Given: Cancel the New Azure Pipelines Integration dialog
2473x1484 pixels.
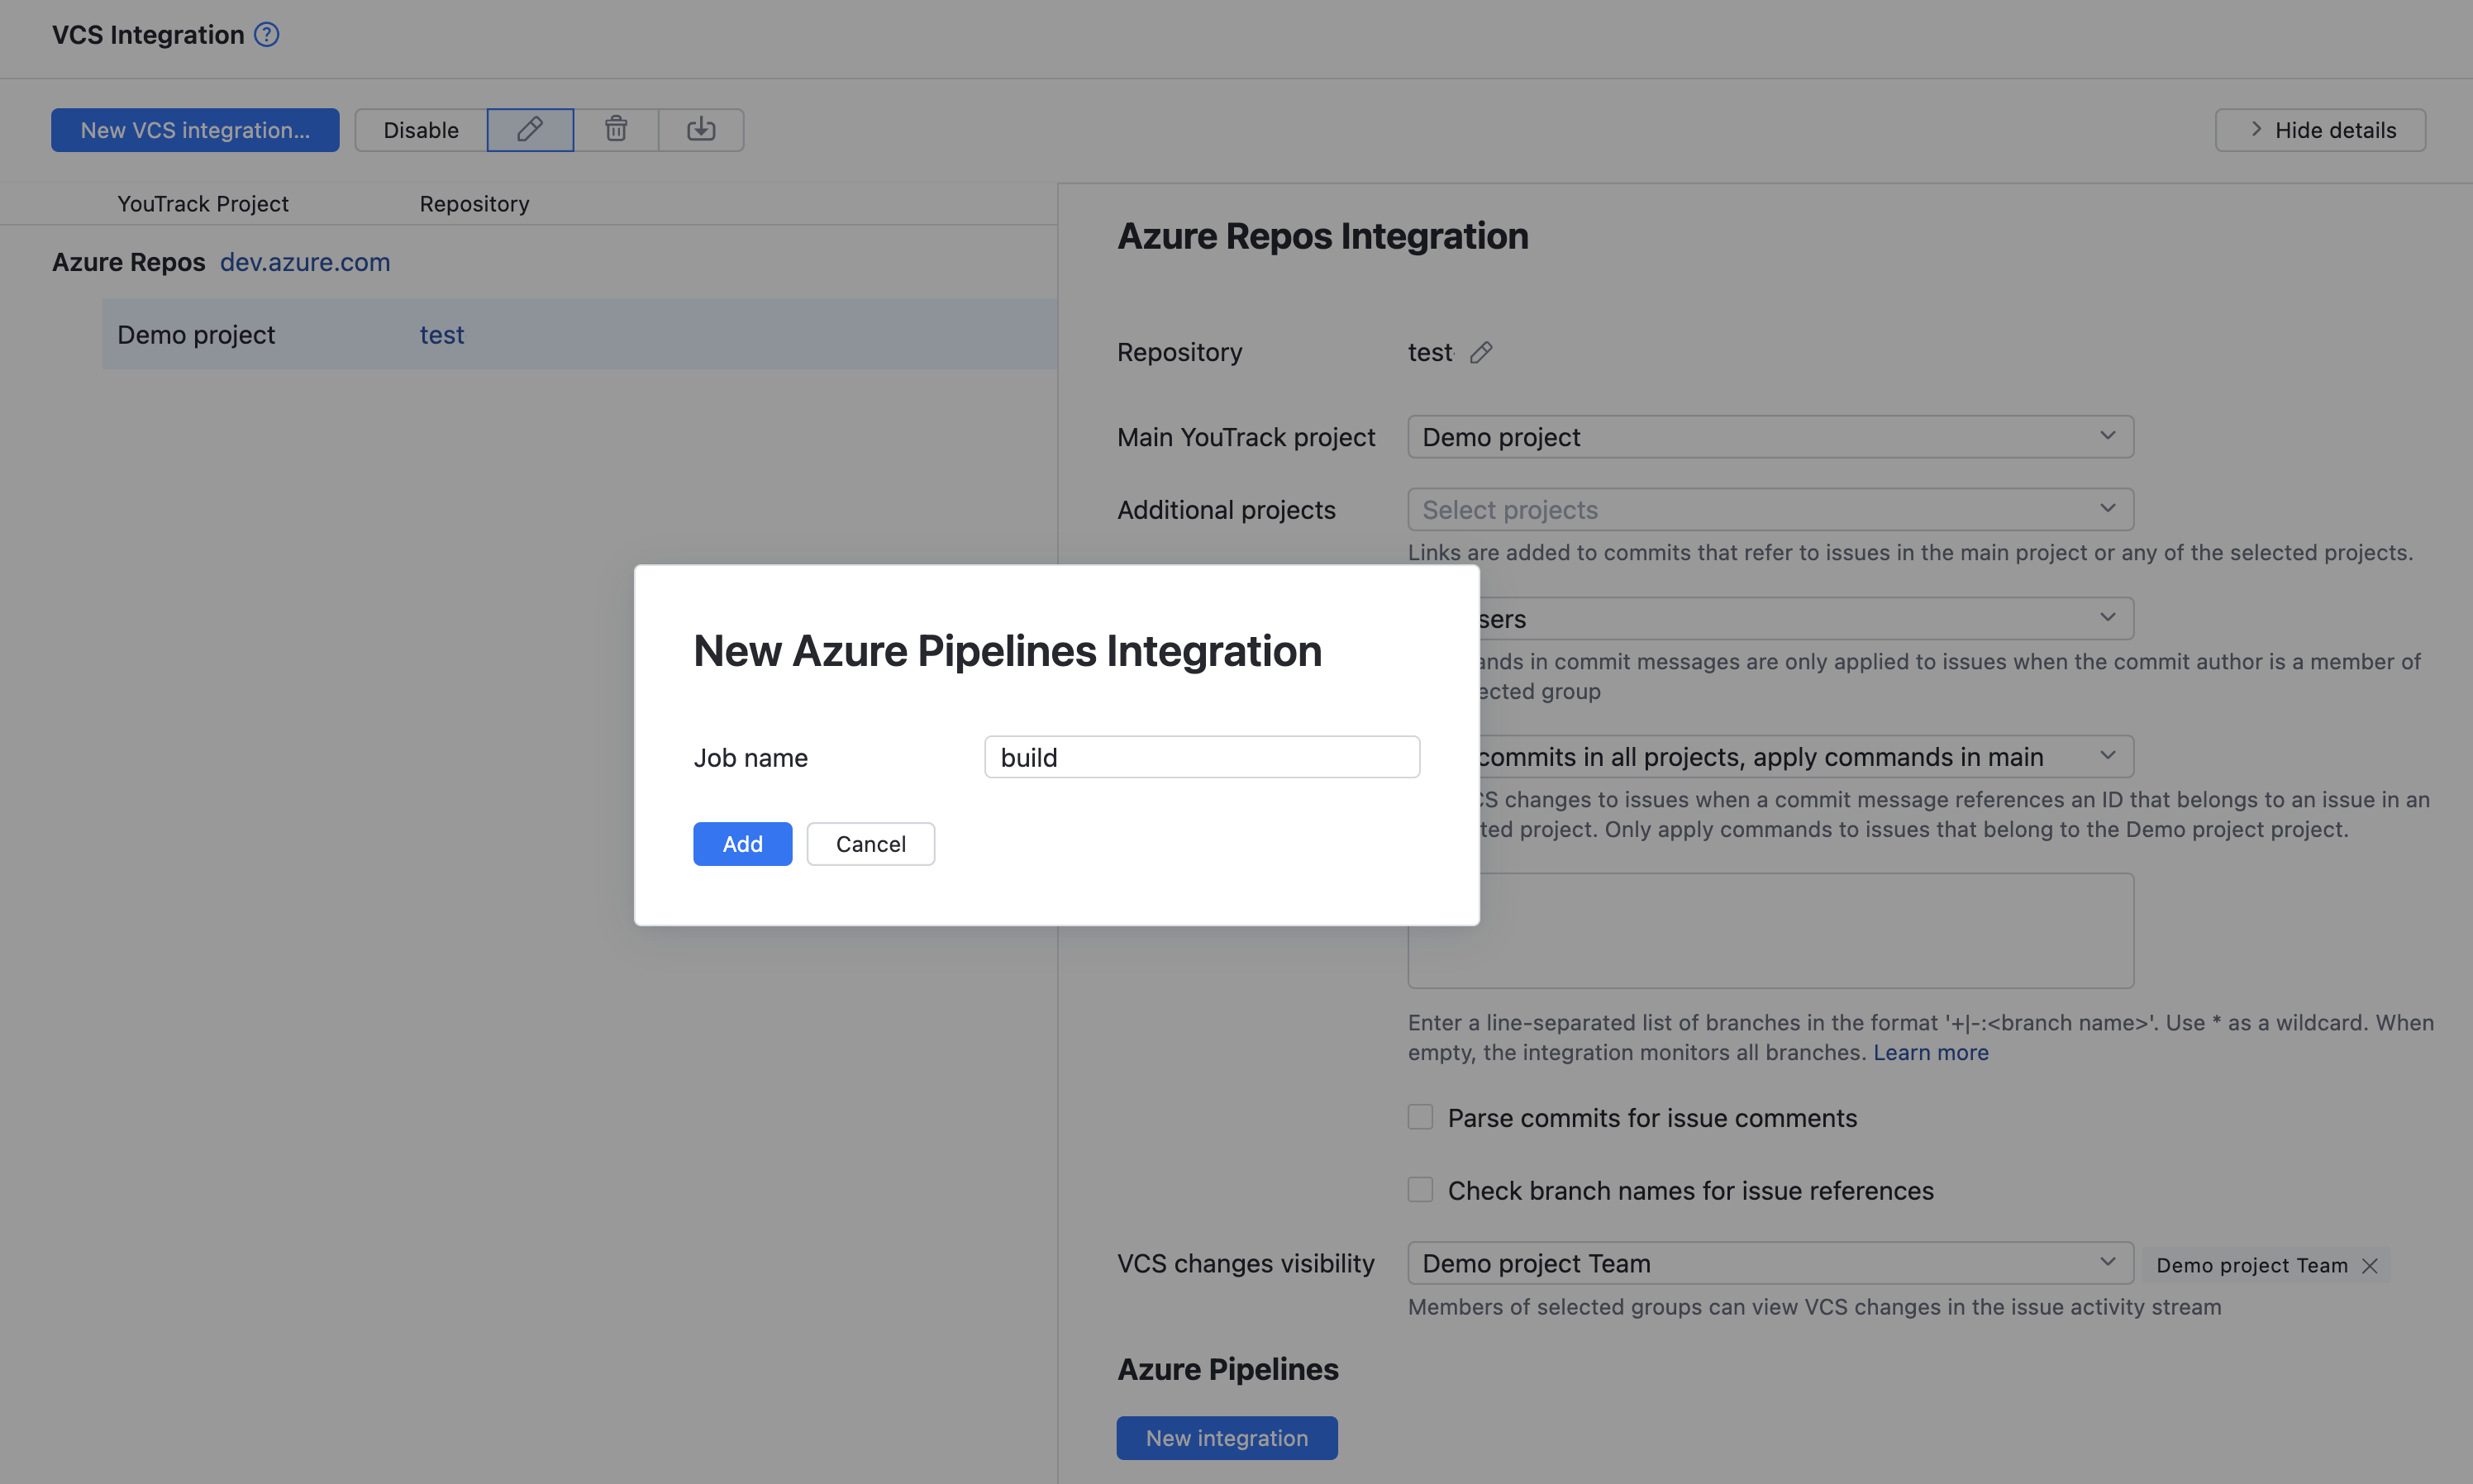Looking at the screenshot, I should pos(870,843).
